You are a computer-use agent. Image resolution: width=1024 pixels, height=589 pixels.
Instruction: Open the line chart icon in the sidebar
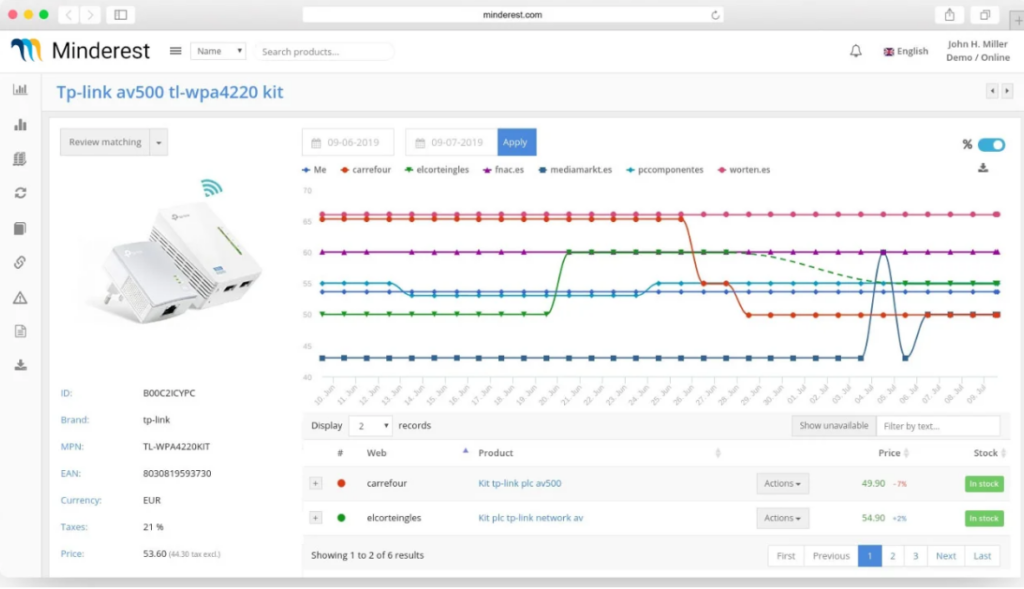point(20,89)
